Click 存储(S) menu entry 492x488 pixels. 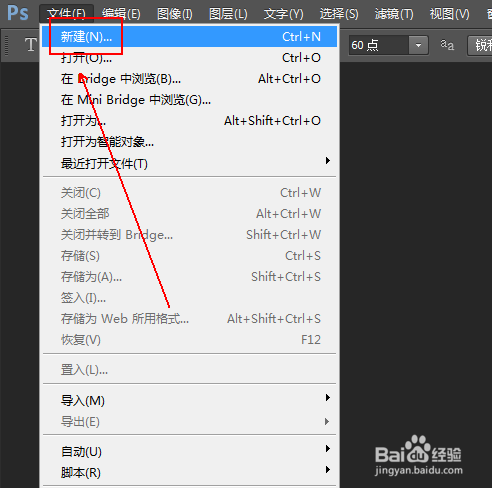pos(189,256)
